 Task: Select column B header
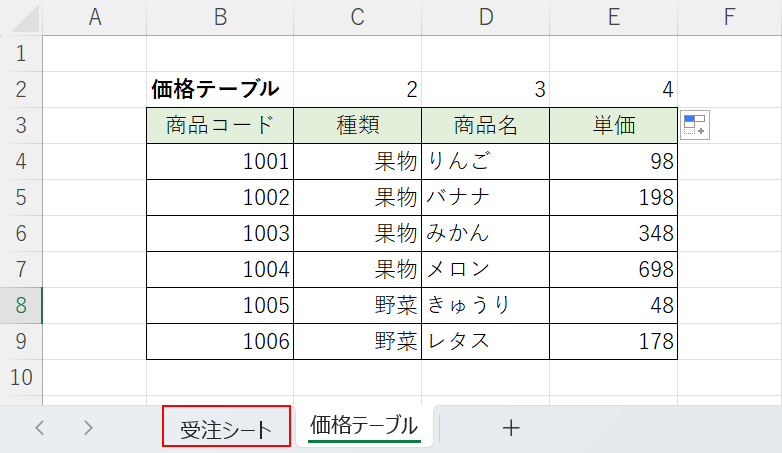point(219,16)
